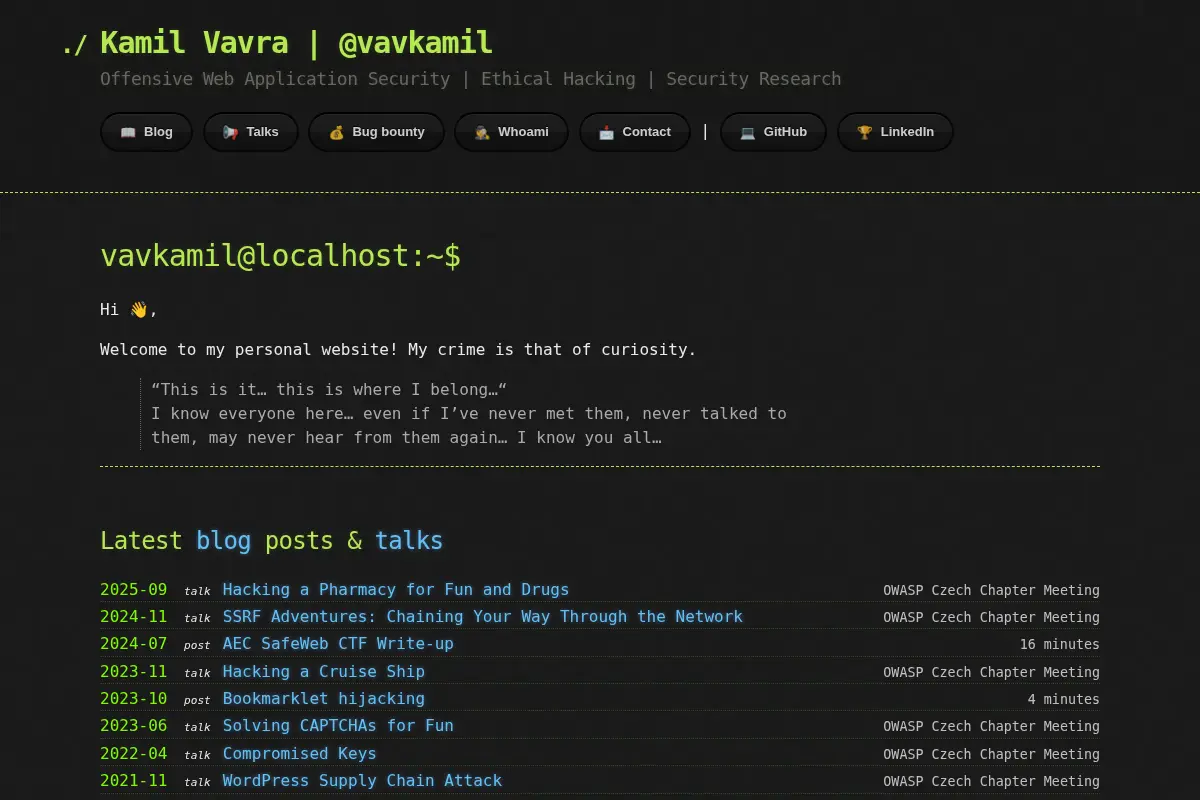Image resolution: width=1200 pixels, height=800 pixels.
Task: Open Bookmarklet hijacking post
Action: click(x=324, y=698)
